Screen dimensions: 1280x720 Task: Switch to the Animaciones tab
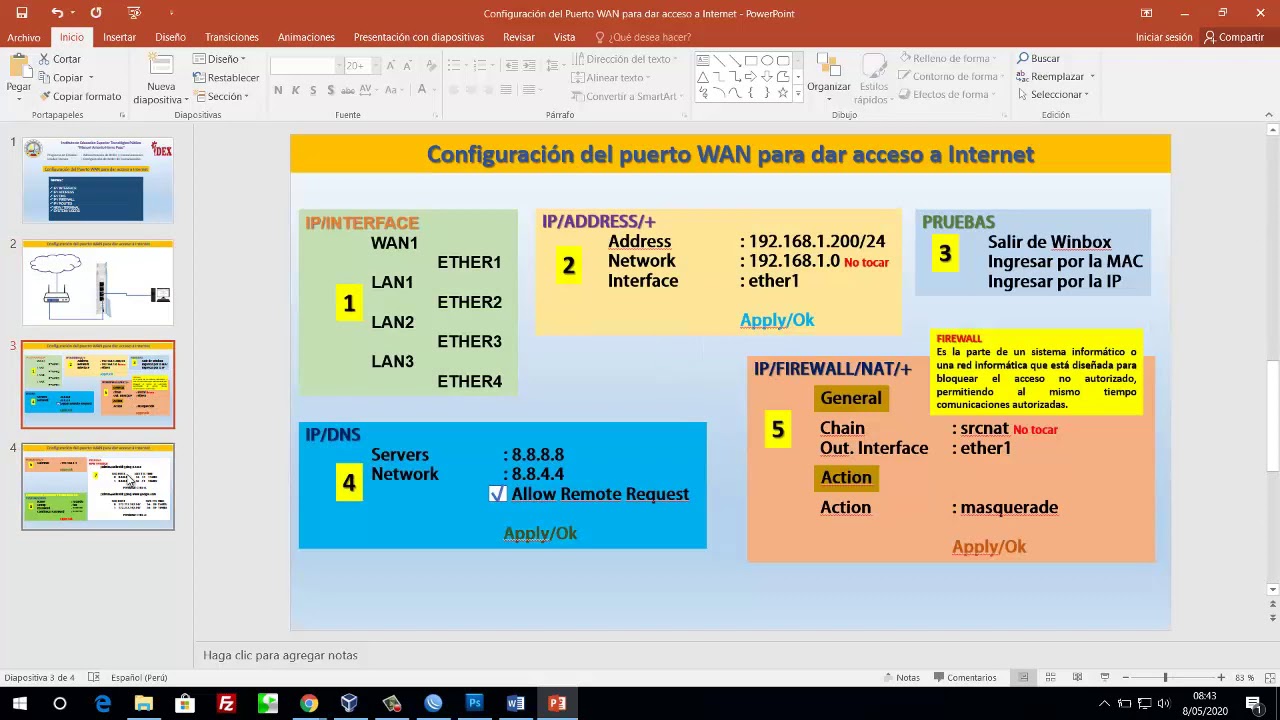pyautogui.click(x=306, y=37)
